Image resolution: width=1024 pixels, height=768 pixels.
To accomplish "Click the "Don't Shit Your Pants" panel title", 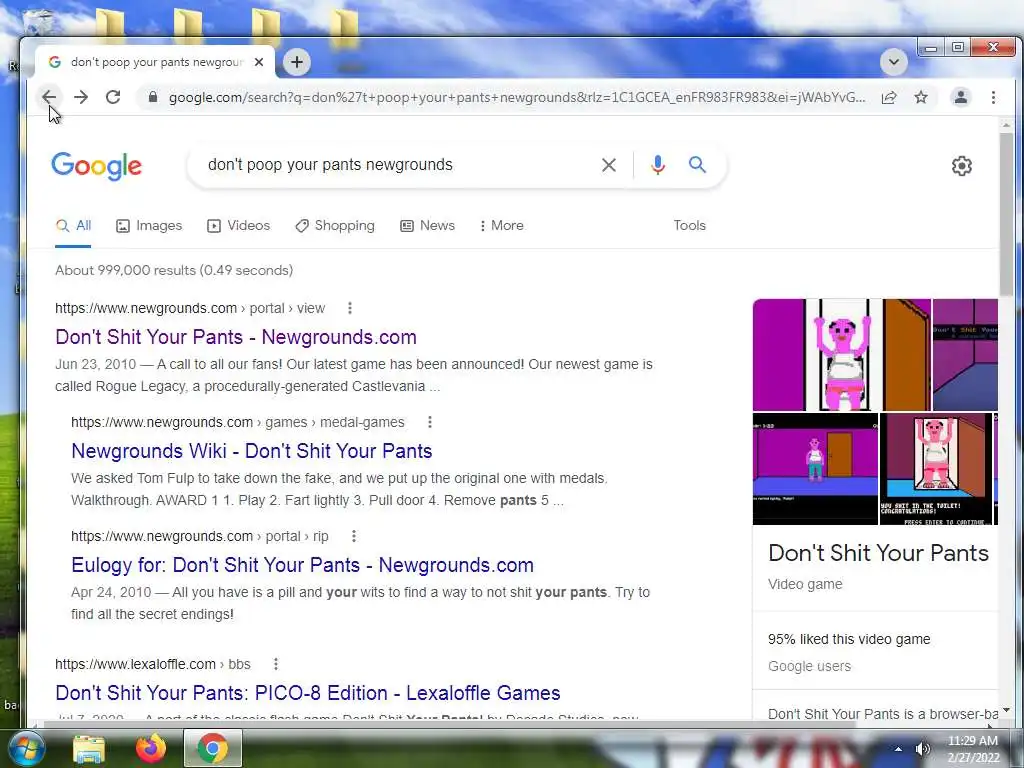I will [878, 553].
